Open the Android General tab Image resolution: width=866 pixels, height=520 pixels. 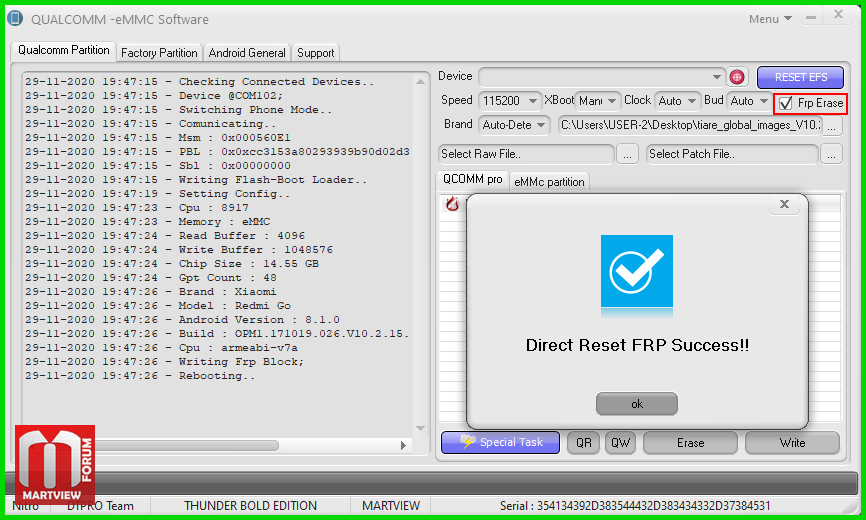(247, 53)
